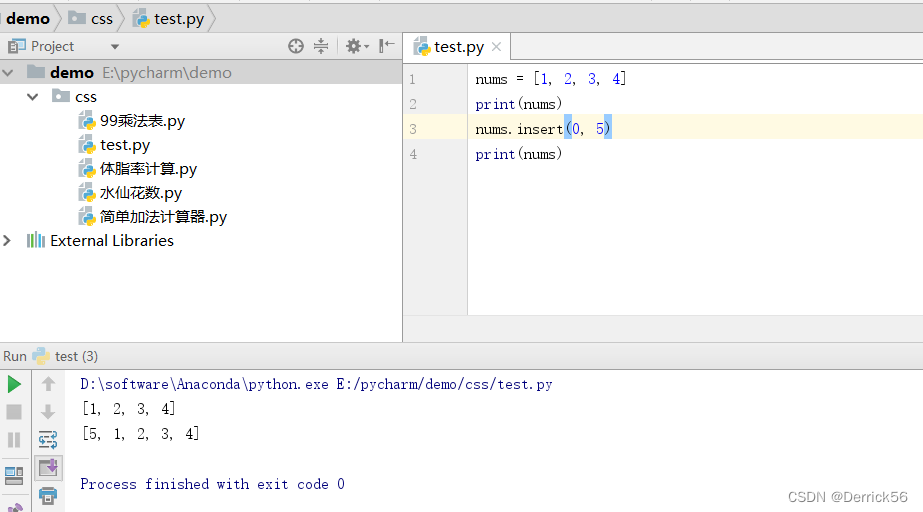This screenshot has height=512, width=923.
Task: Click scroll from source crosshair icon
Action: [296, 46]
